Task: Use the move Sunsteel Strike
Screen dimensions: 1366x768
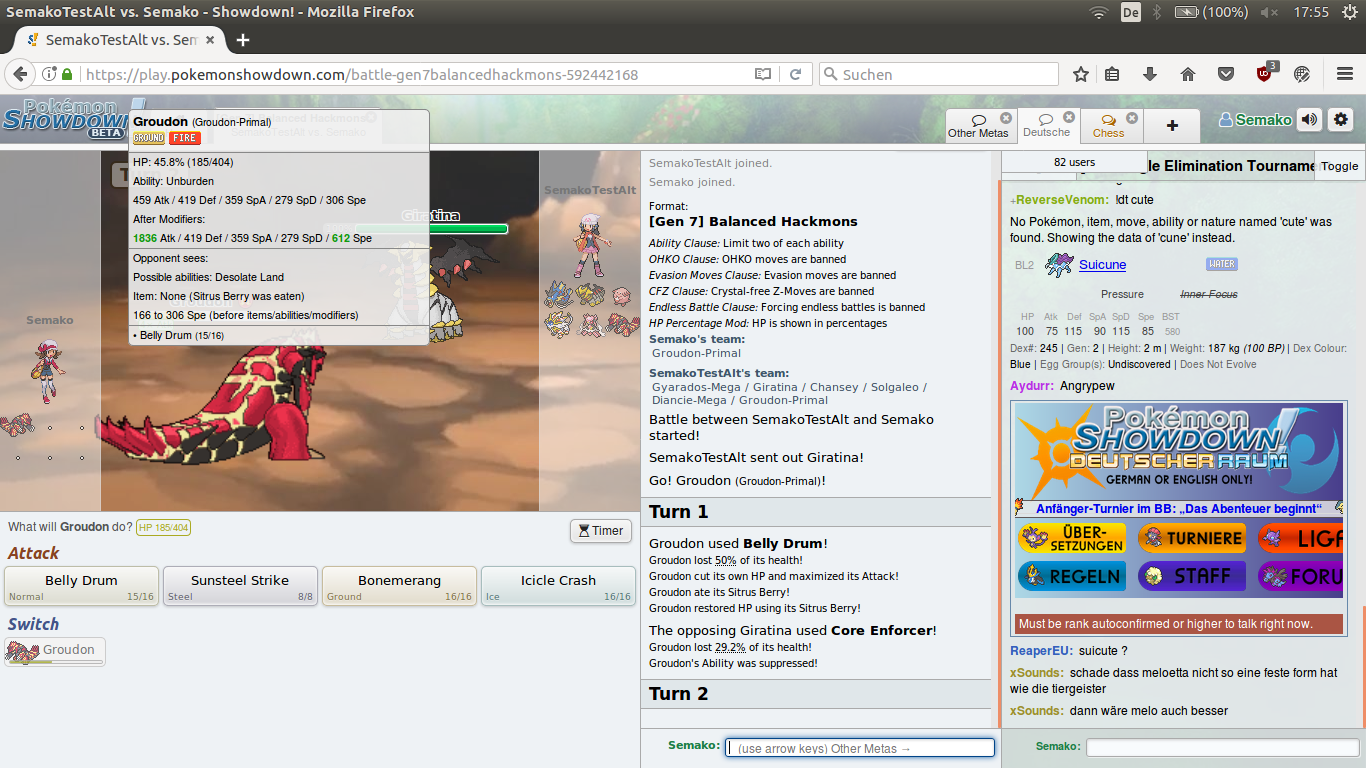Action: 240,586
